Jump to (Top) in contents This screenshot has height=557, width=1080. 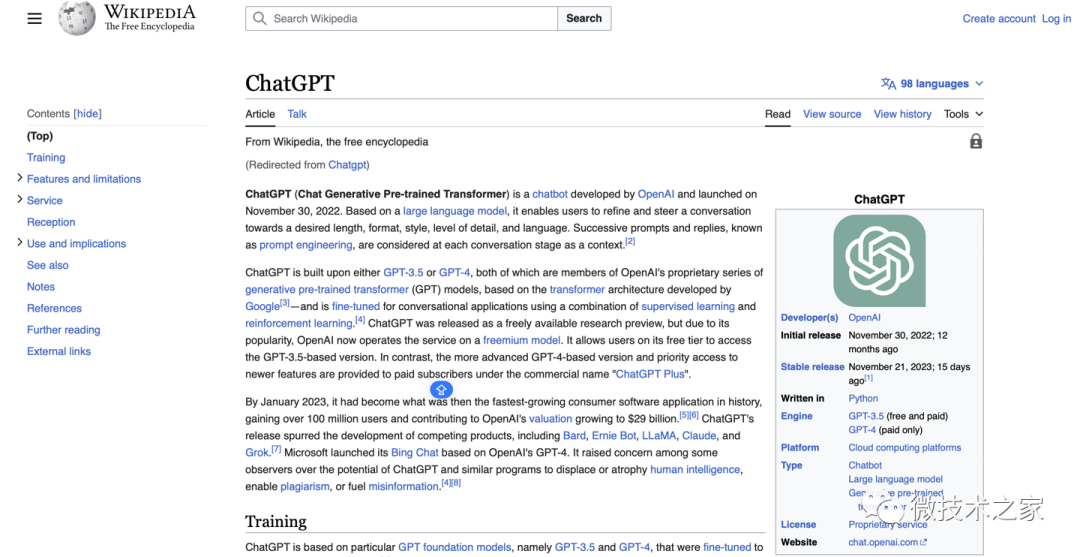40,136
